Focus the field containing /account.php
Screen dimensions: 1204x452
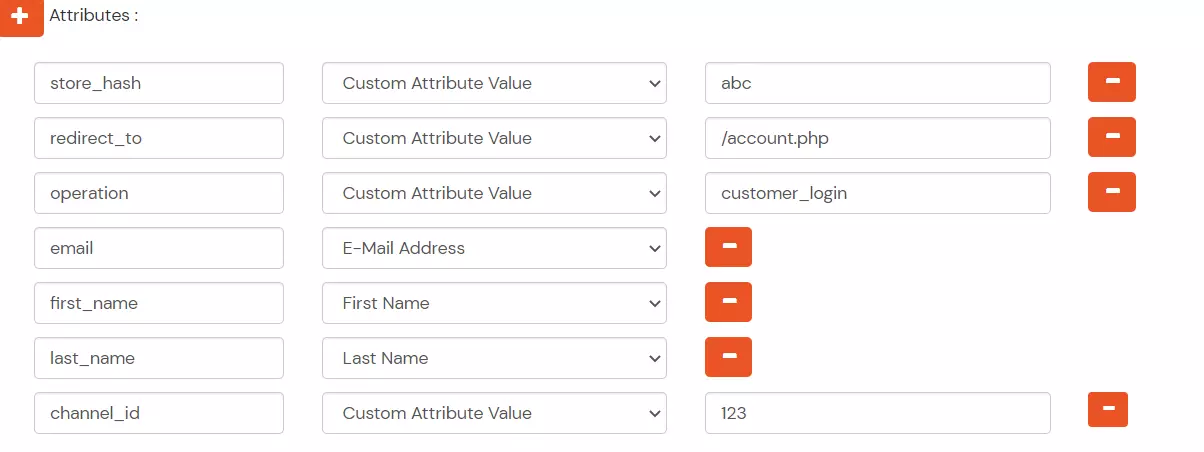point(877,138)
